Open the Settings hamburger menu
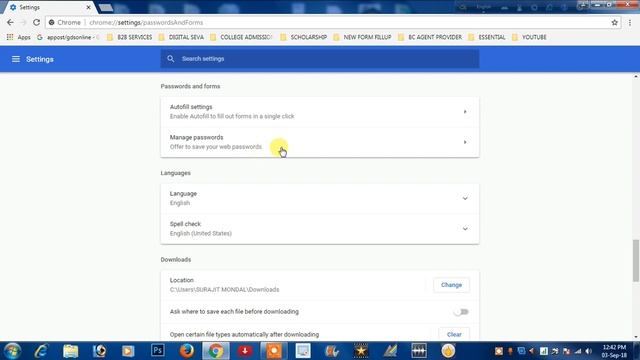The image size is (640, 360). click(16, 59)
